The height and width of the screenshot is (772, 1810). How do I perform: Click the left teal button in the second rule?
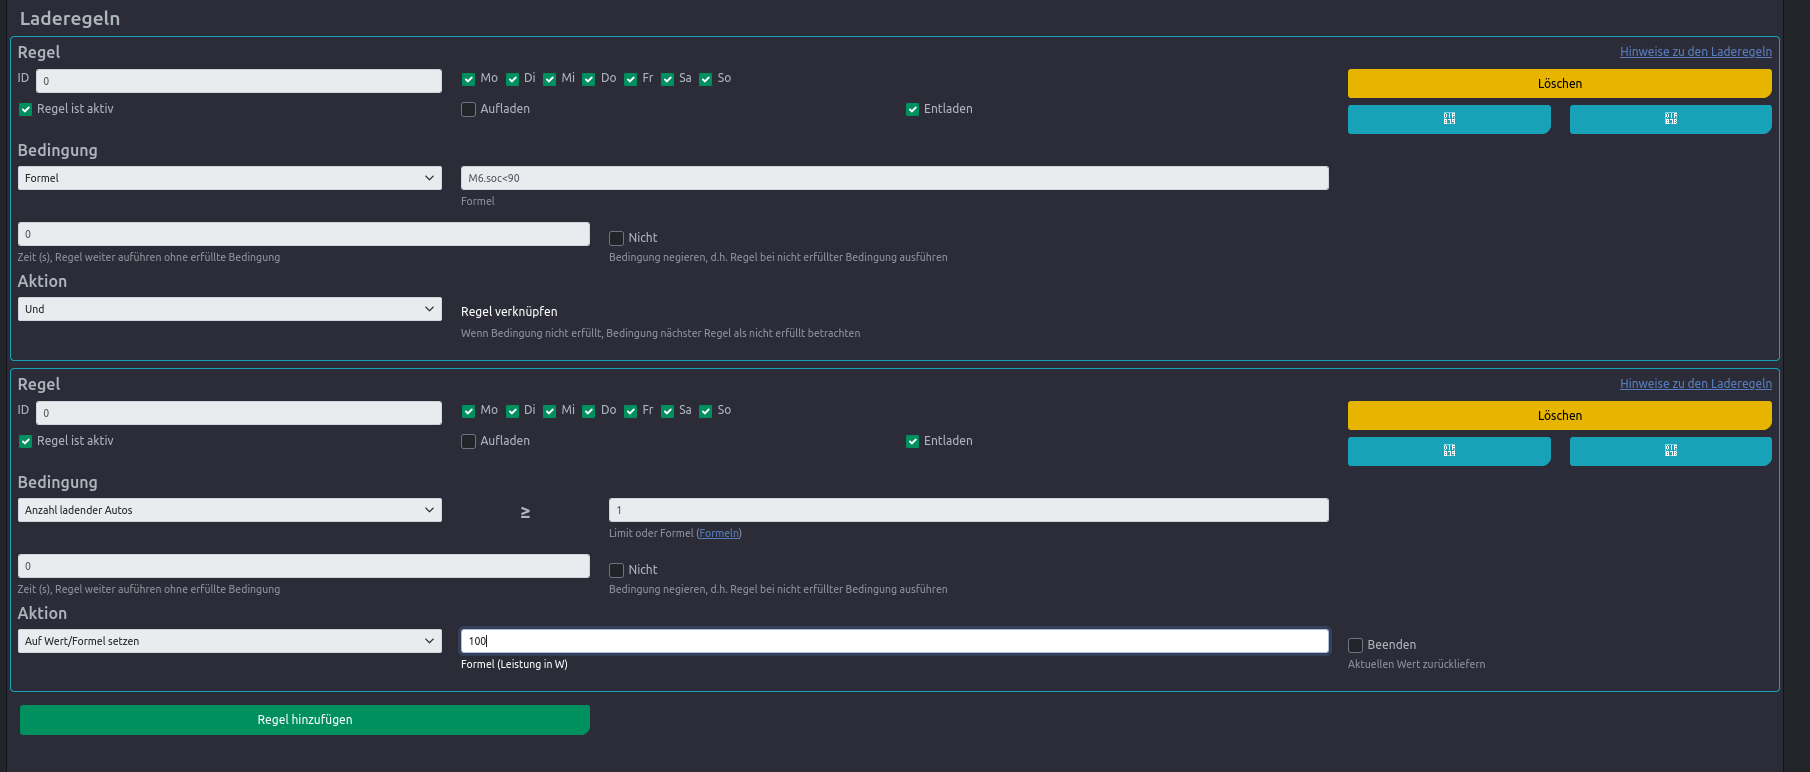click(1449, 451)
